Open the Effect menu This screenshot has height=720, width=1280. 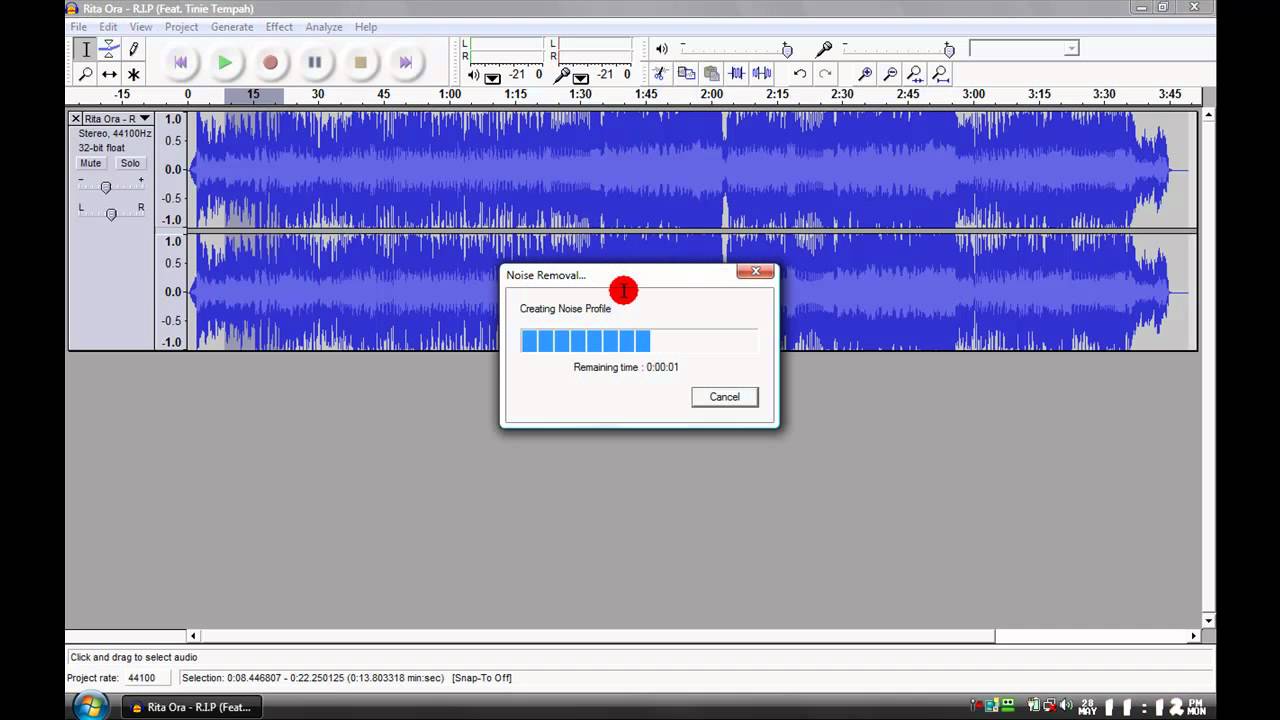279,27
